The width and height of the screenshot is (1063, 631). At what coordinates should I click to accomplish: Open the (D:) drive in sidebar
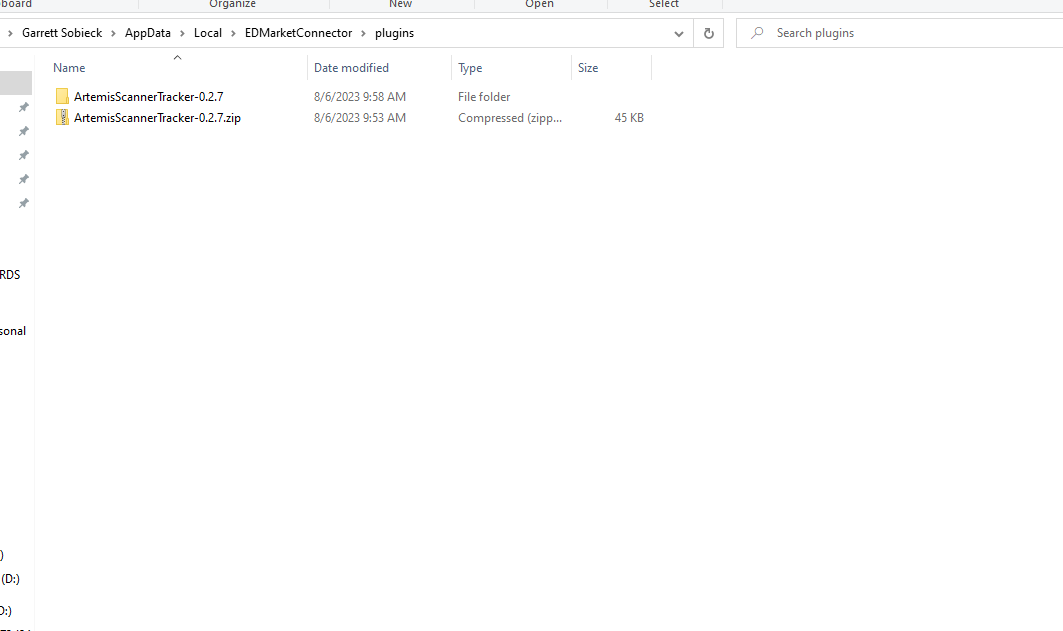click(x=10, y=579)
